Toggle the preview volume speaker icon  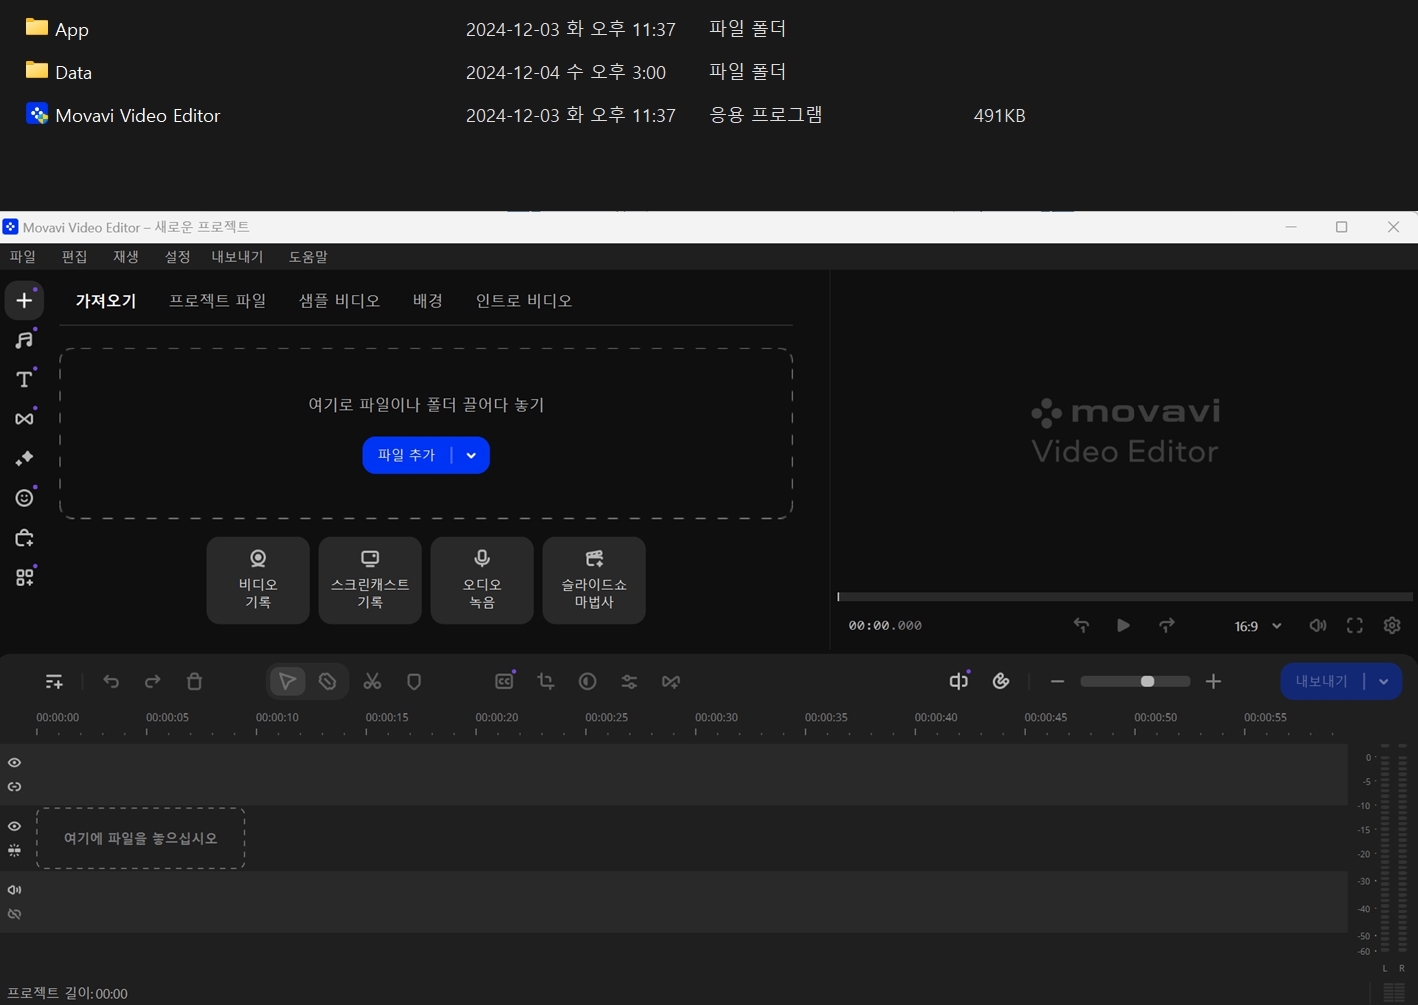pyautogui.click(x=1318, y=625)
